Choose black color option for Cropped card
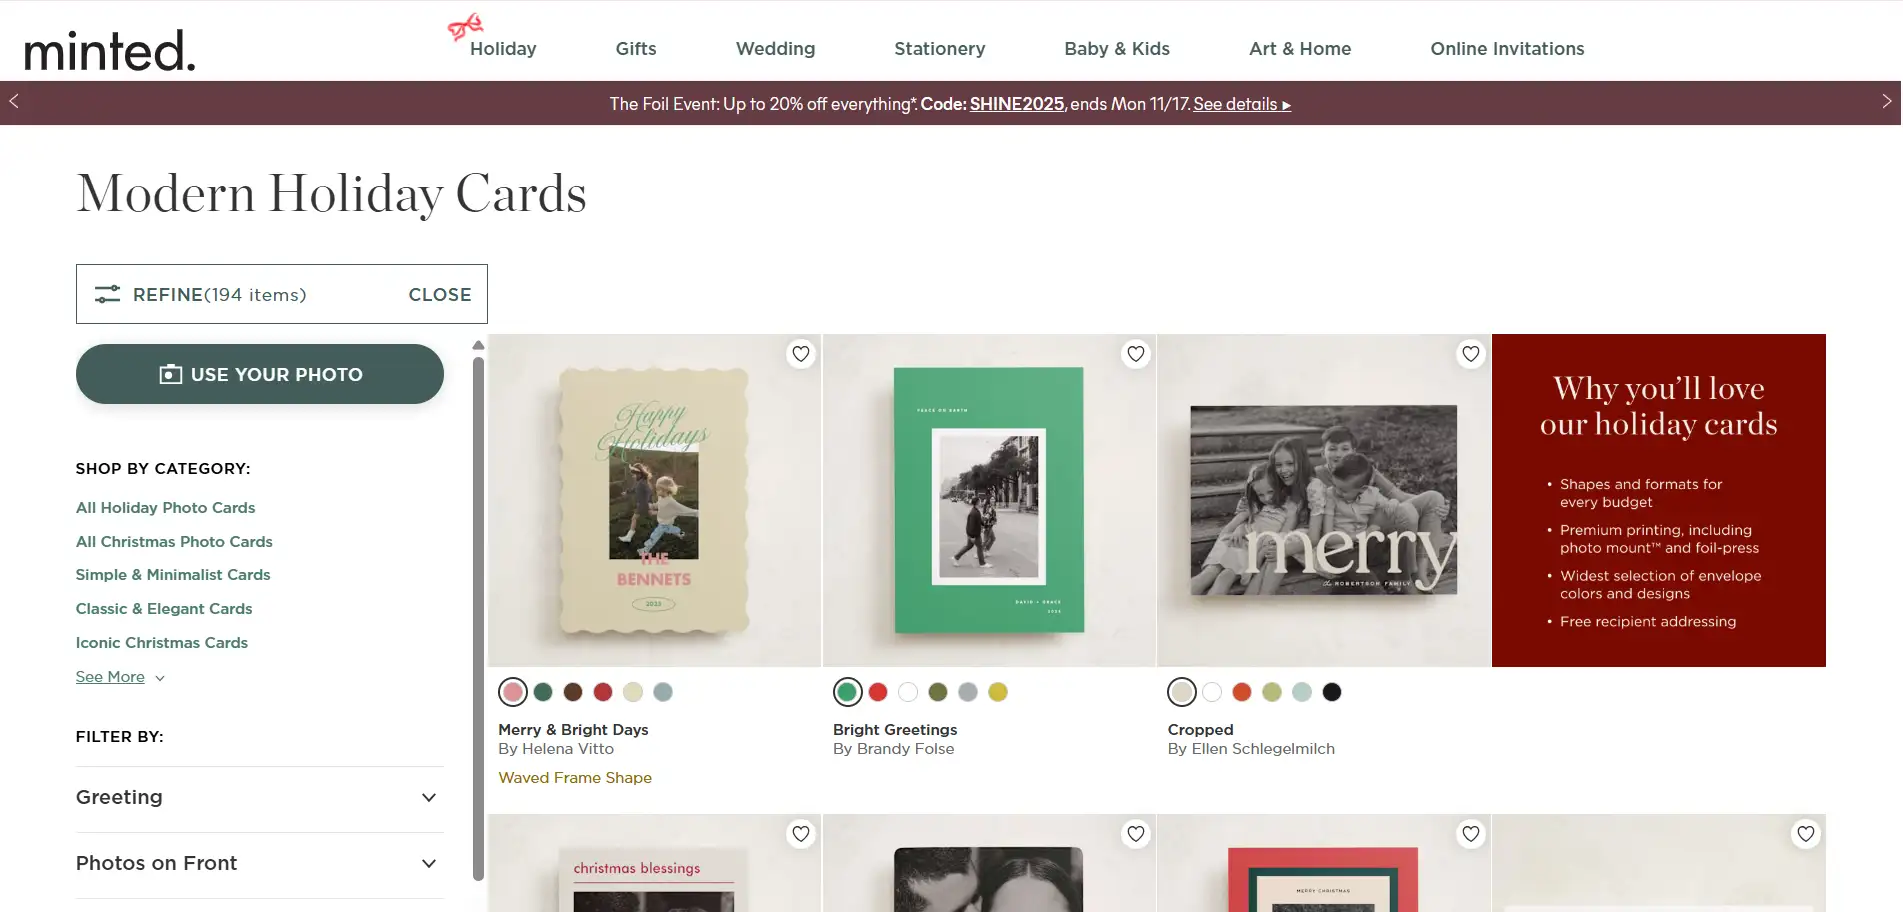The height and width of the screenshot is (912, 1903). click(1331, 692)
